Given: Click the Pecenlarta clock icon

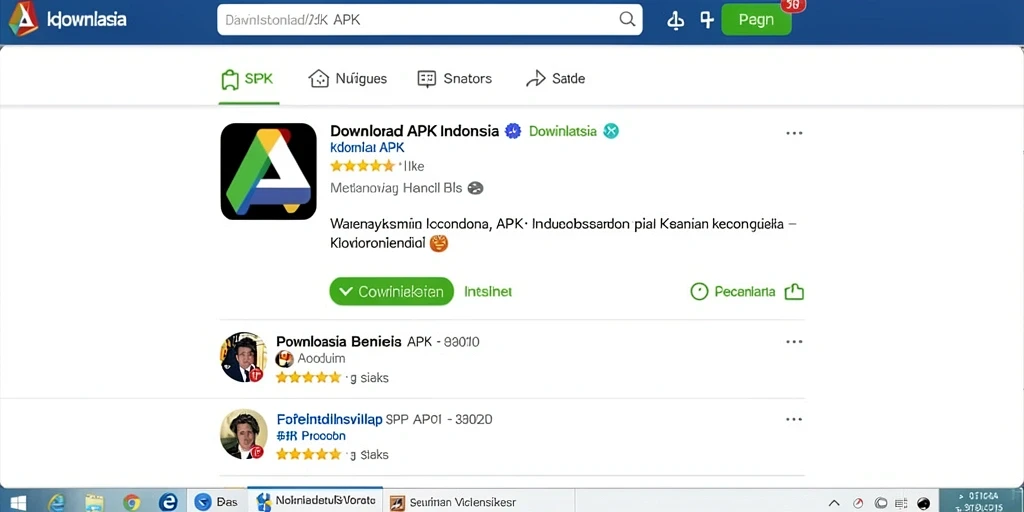Looking at the screenshot, I should (x=699, y=291).
